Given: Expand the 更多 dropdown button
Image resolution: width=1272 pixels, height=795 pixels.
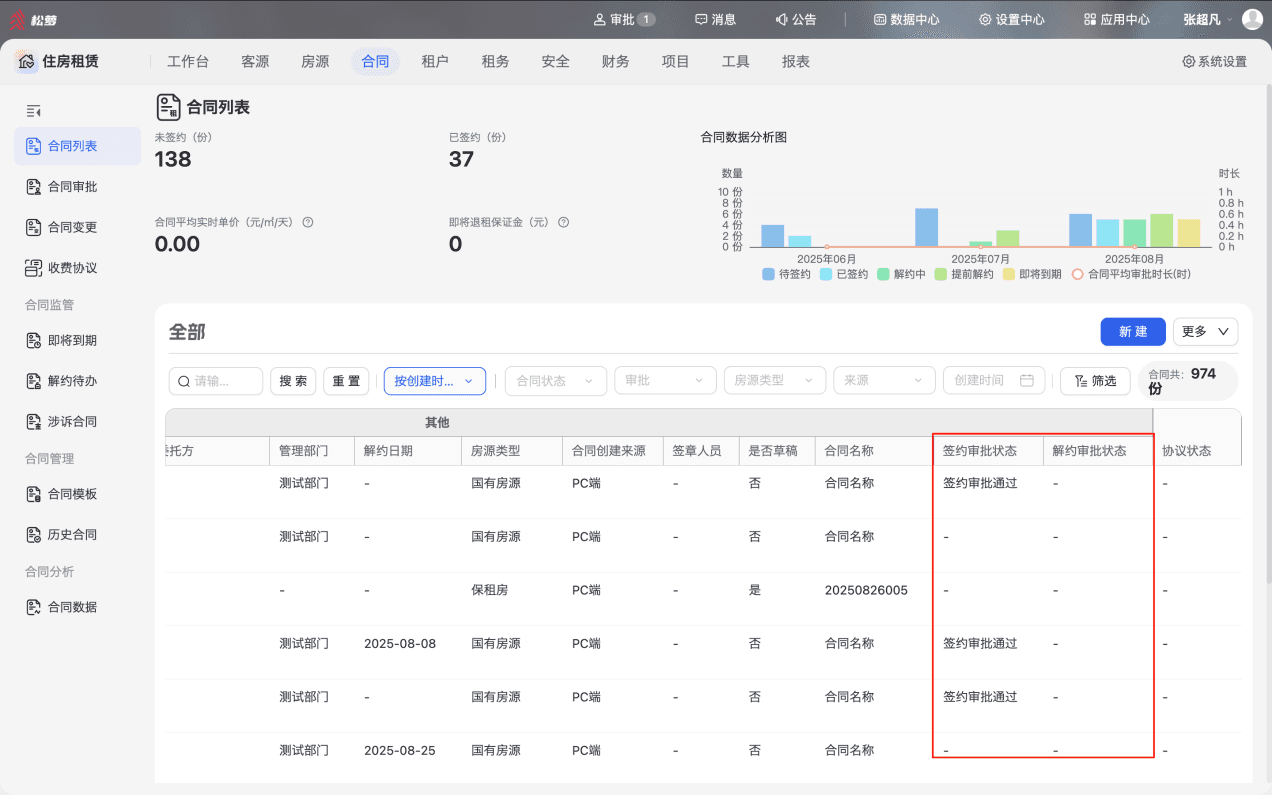Looking at the screenshot, I should (1206, 332).
